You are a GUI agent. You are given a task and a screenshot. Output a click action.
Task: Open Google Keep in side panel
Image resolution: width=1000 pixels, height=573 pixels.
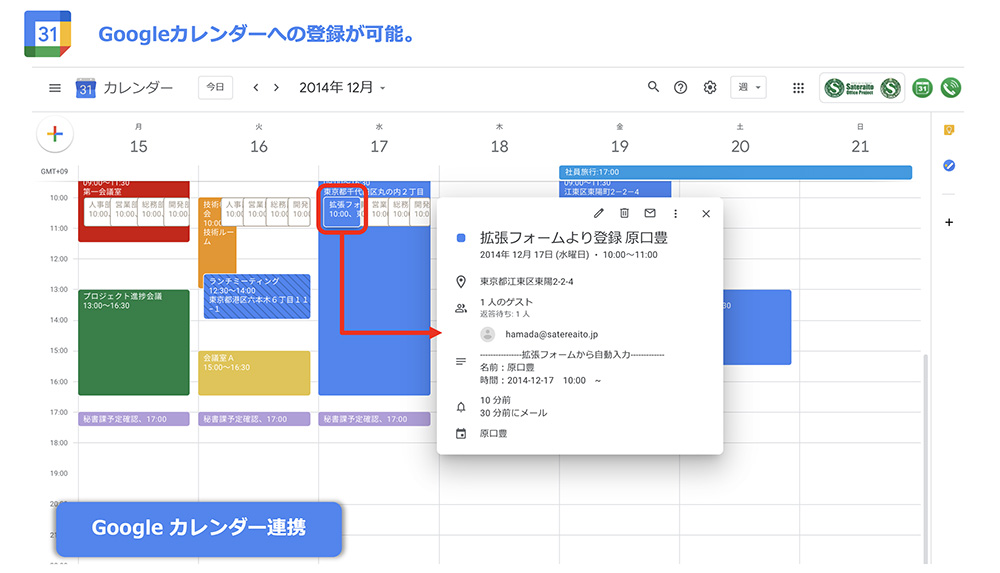(x=949, y=130)
